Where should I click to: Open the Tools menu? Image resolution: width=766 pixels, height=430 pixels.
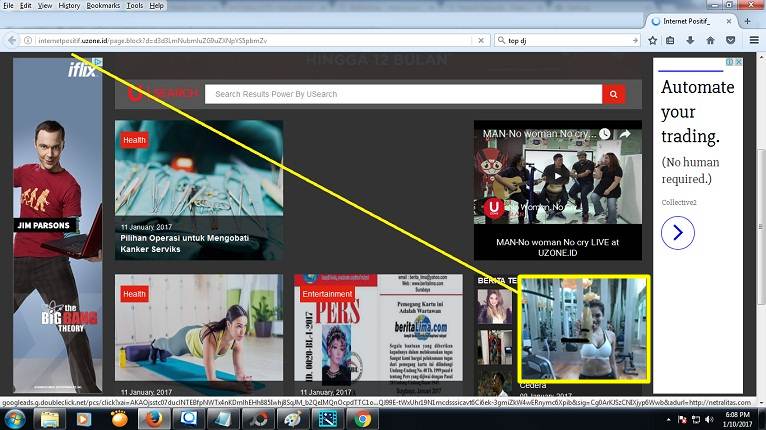[135, 5]
